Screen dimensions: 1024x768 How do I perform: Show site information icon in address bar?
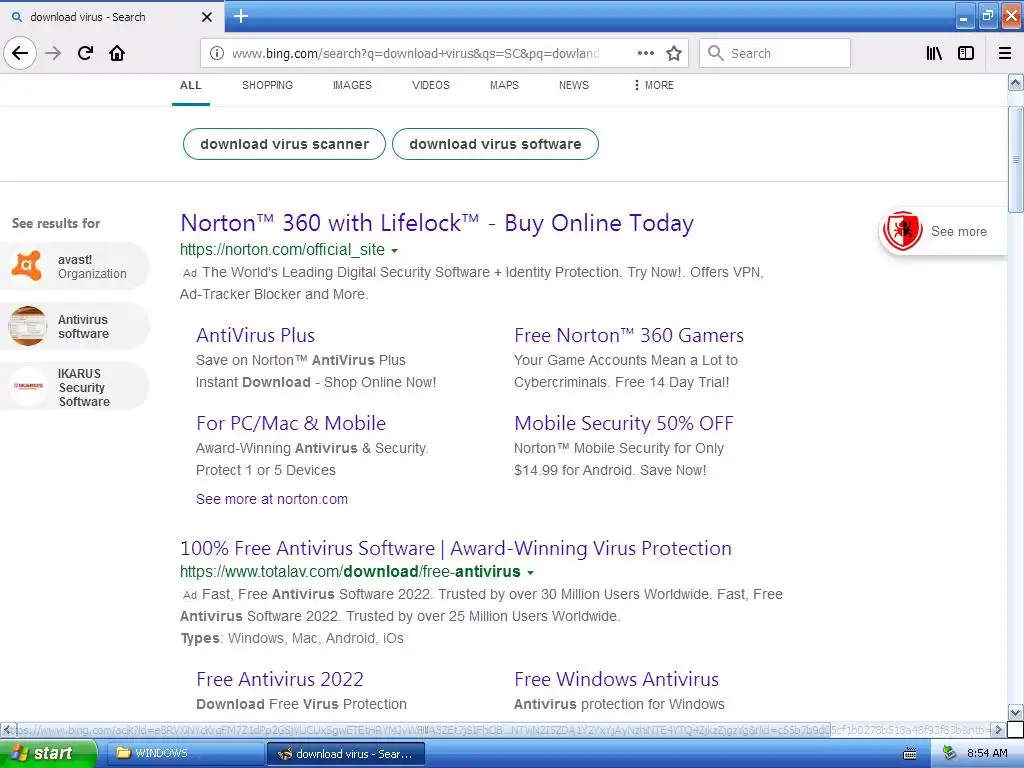click(216, 54)
